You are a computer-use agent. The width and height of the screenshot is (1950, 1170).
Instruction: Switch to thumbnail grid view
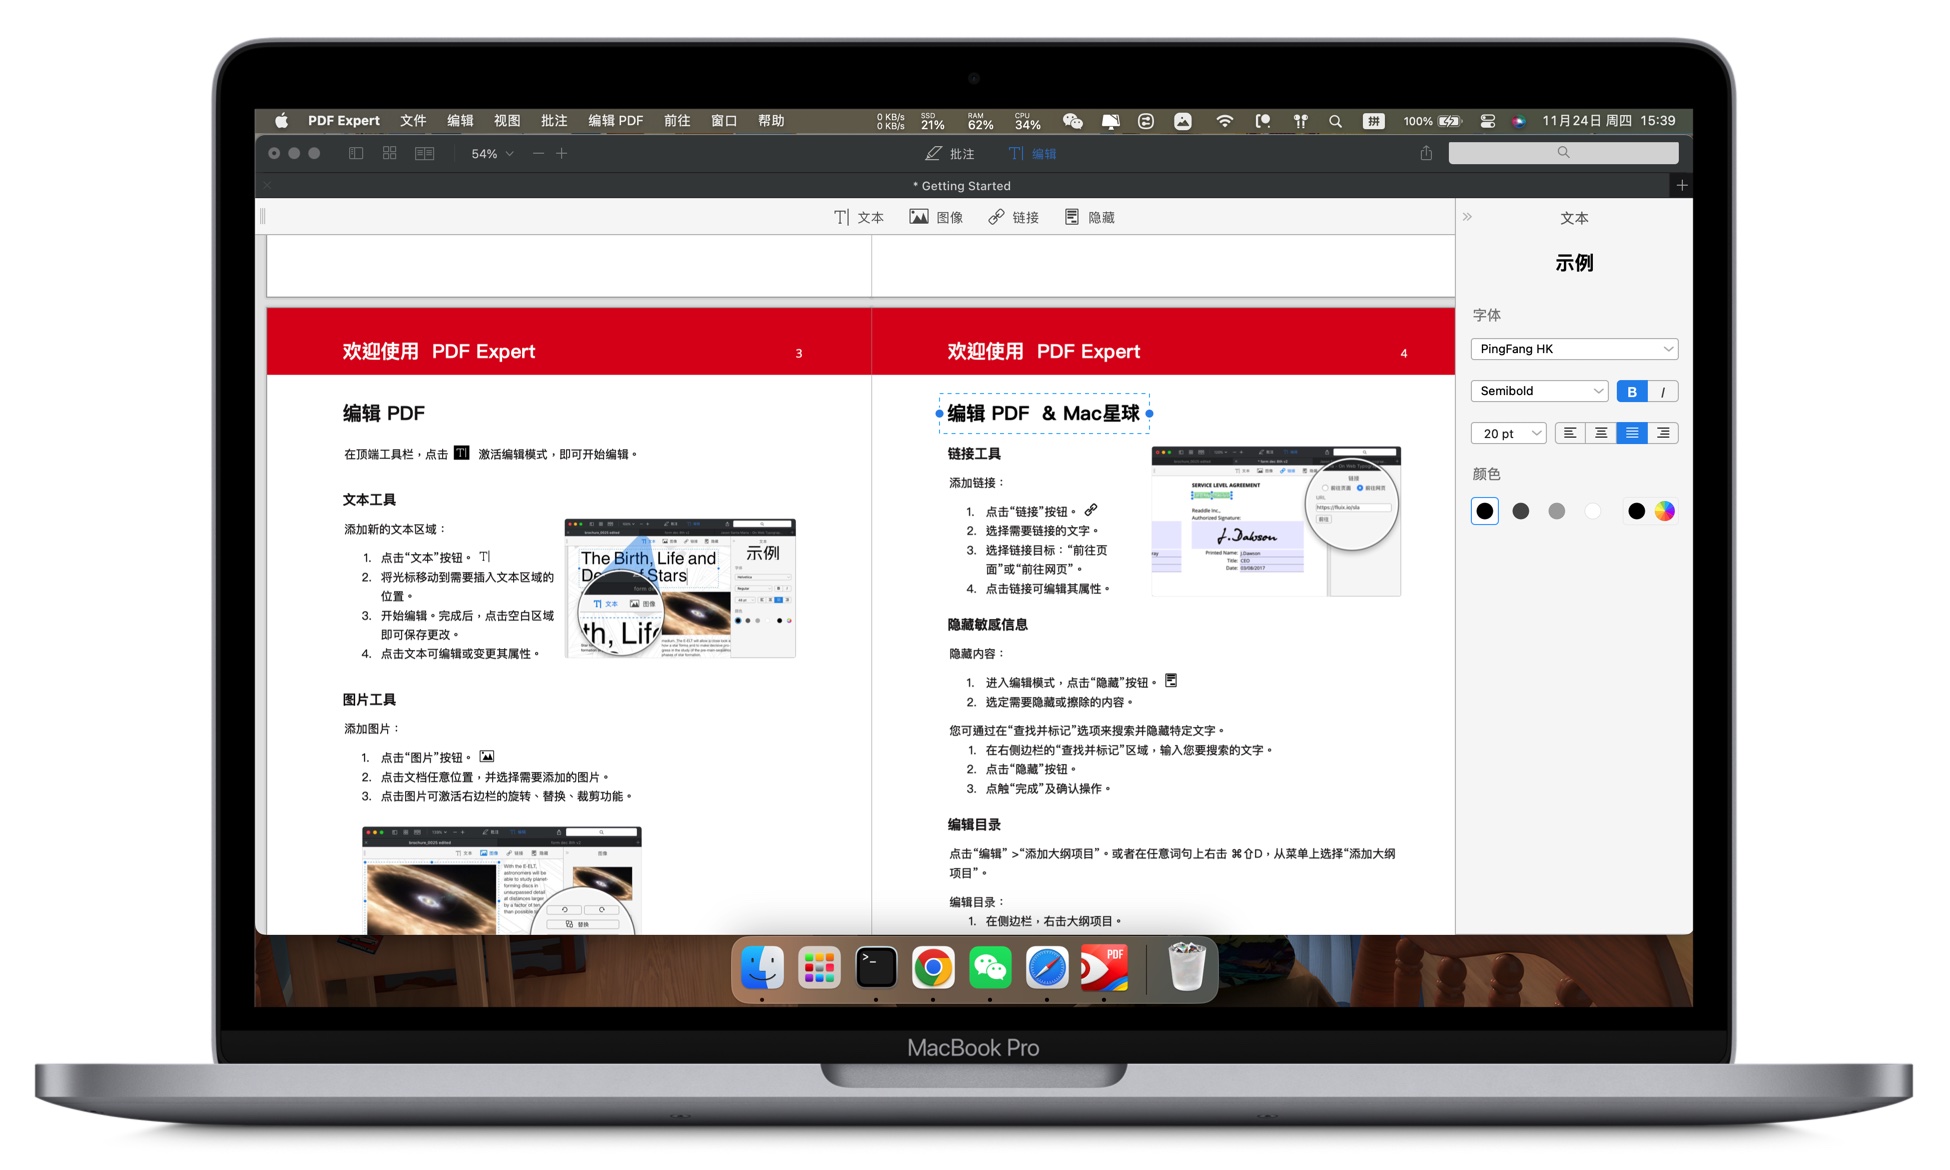coord(389,153)
